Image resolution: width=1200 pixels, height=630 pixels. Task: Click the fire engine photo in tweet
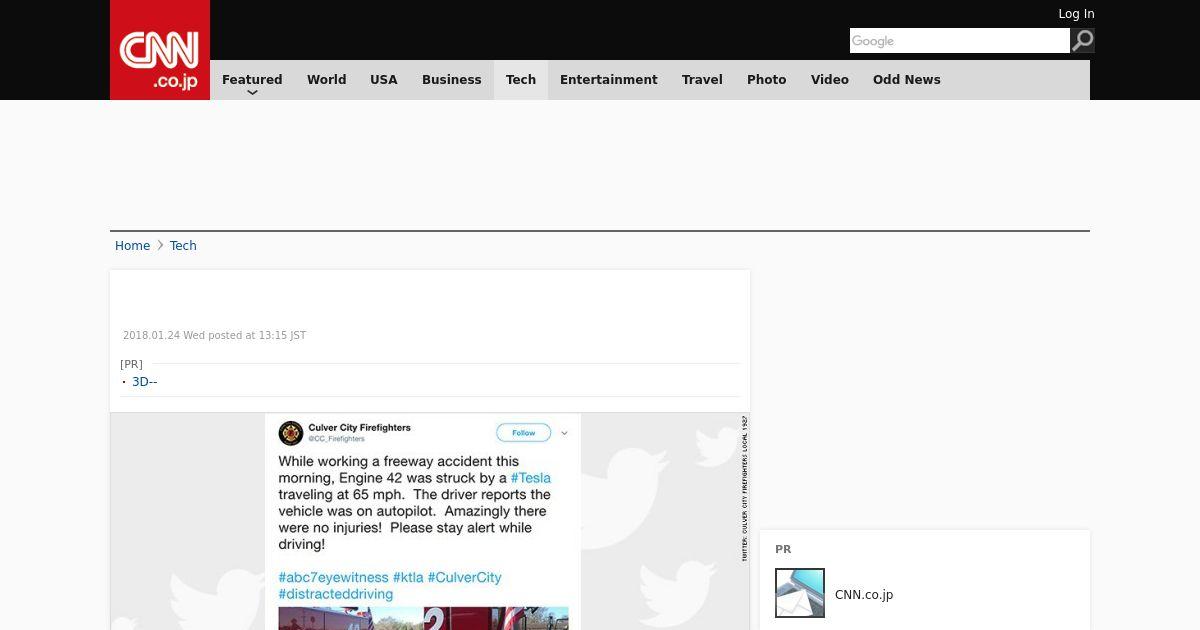click(x=423, y=618)
